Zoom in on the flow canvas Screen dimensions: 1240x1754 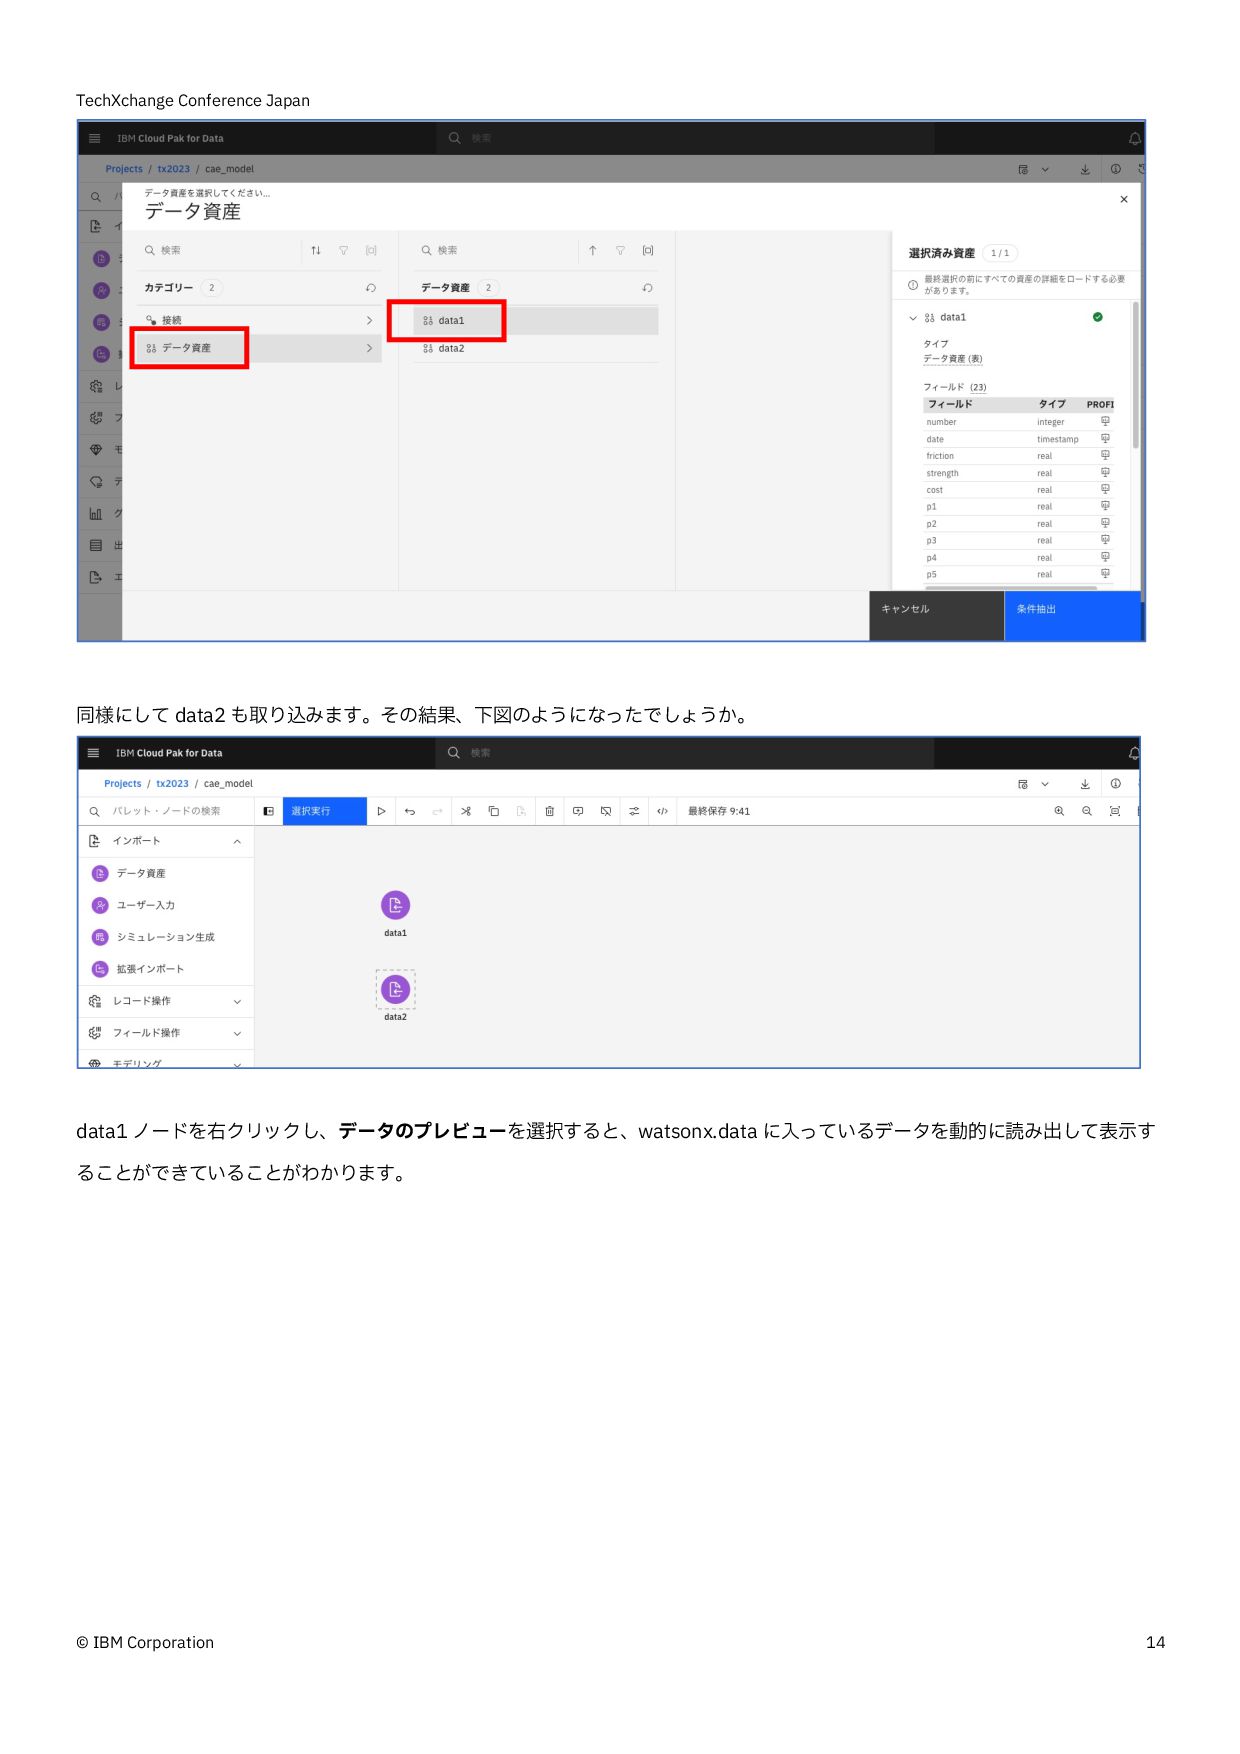tap(1058, 811)
